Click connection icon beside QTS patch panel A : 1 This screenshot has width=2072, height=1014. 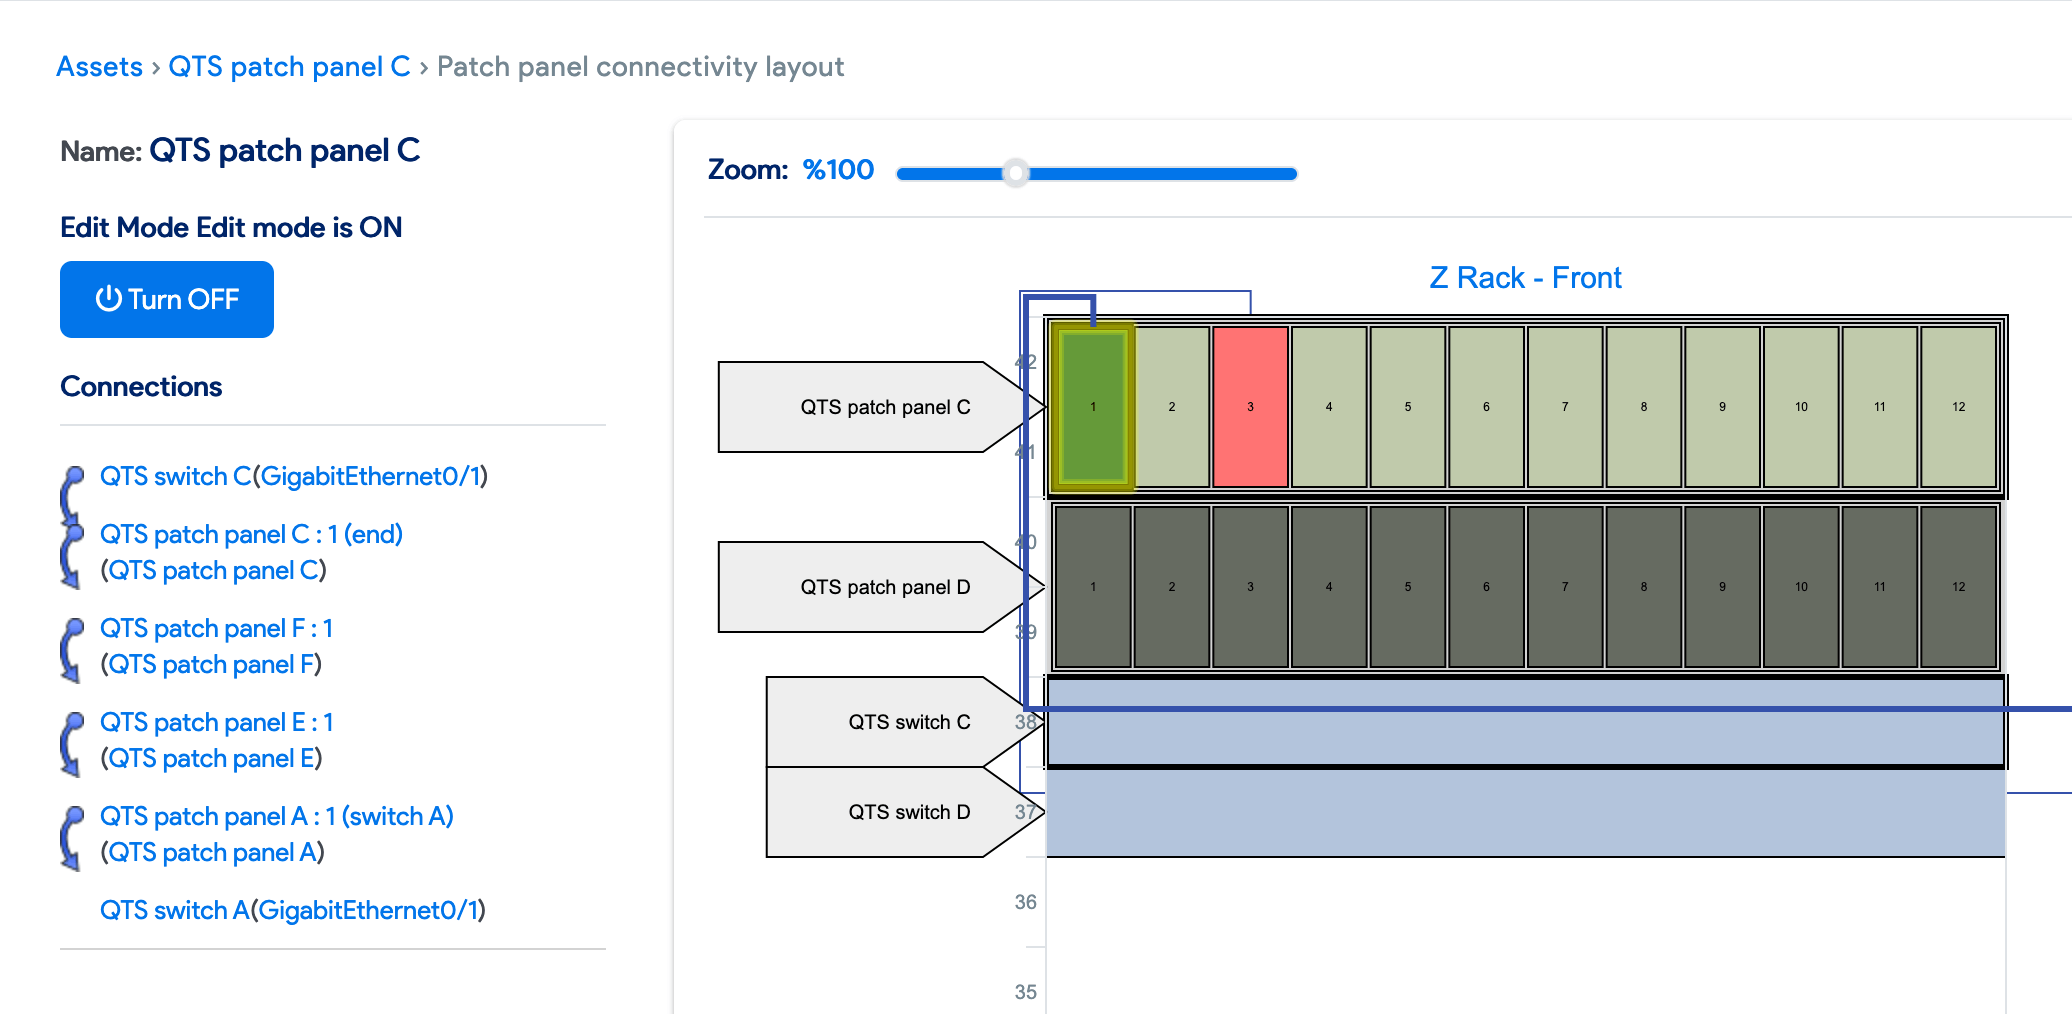tap(72, 834)
